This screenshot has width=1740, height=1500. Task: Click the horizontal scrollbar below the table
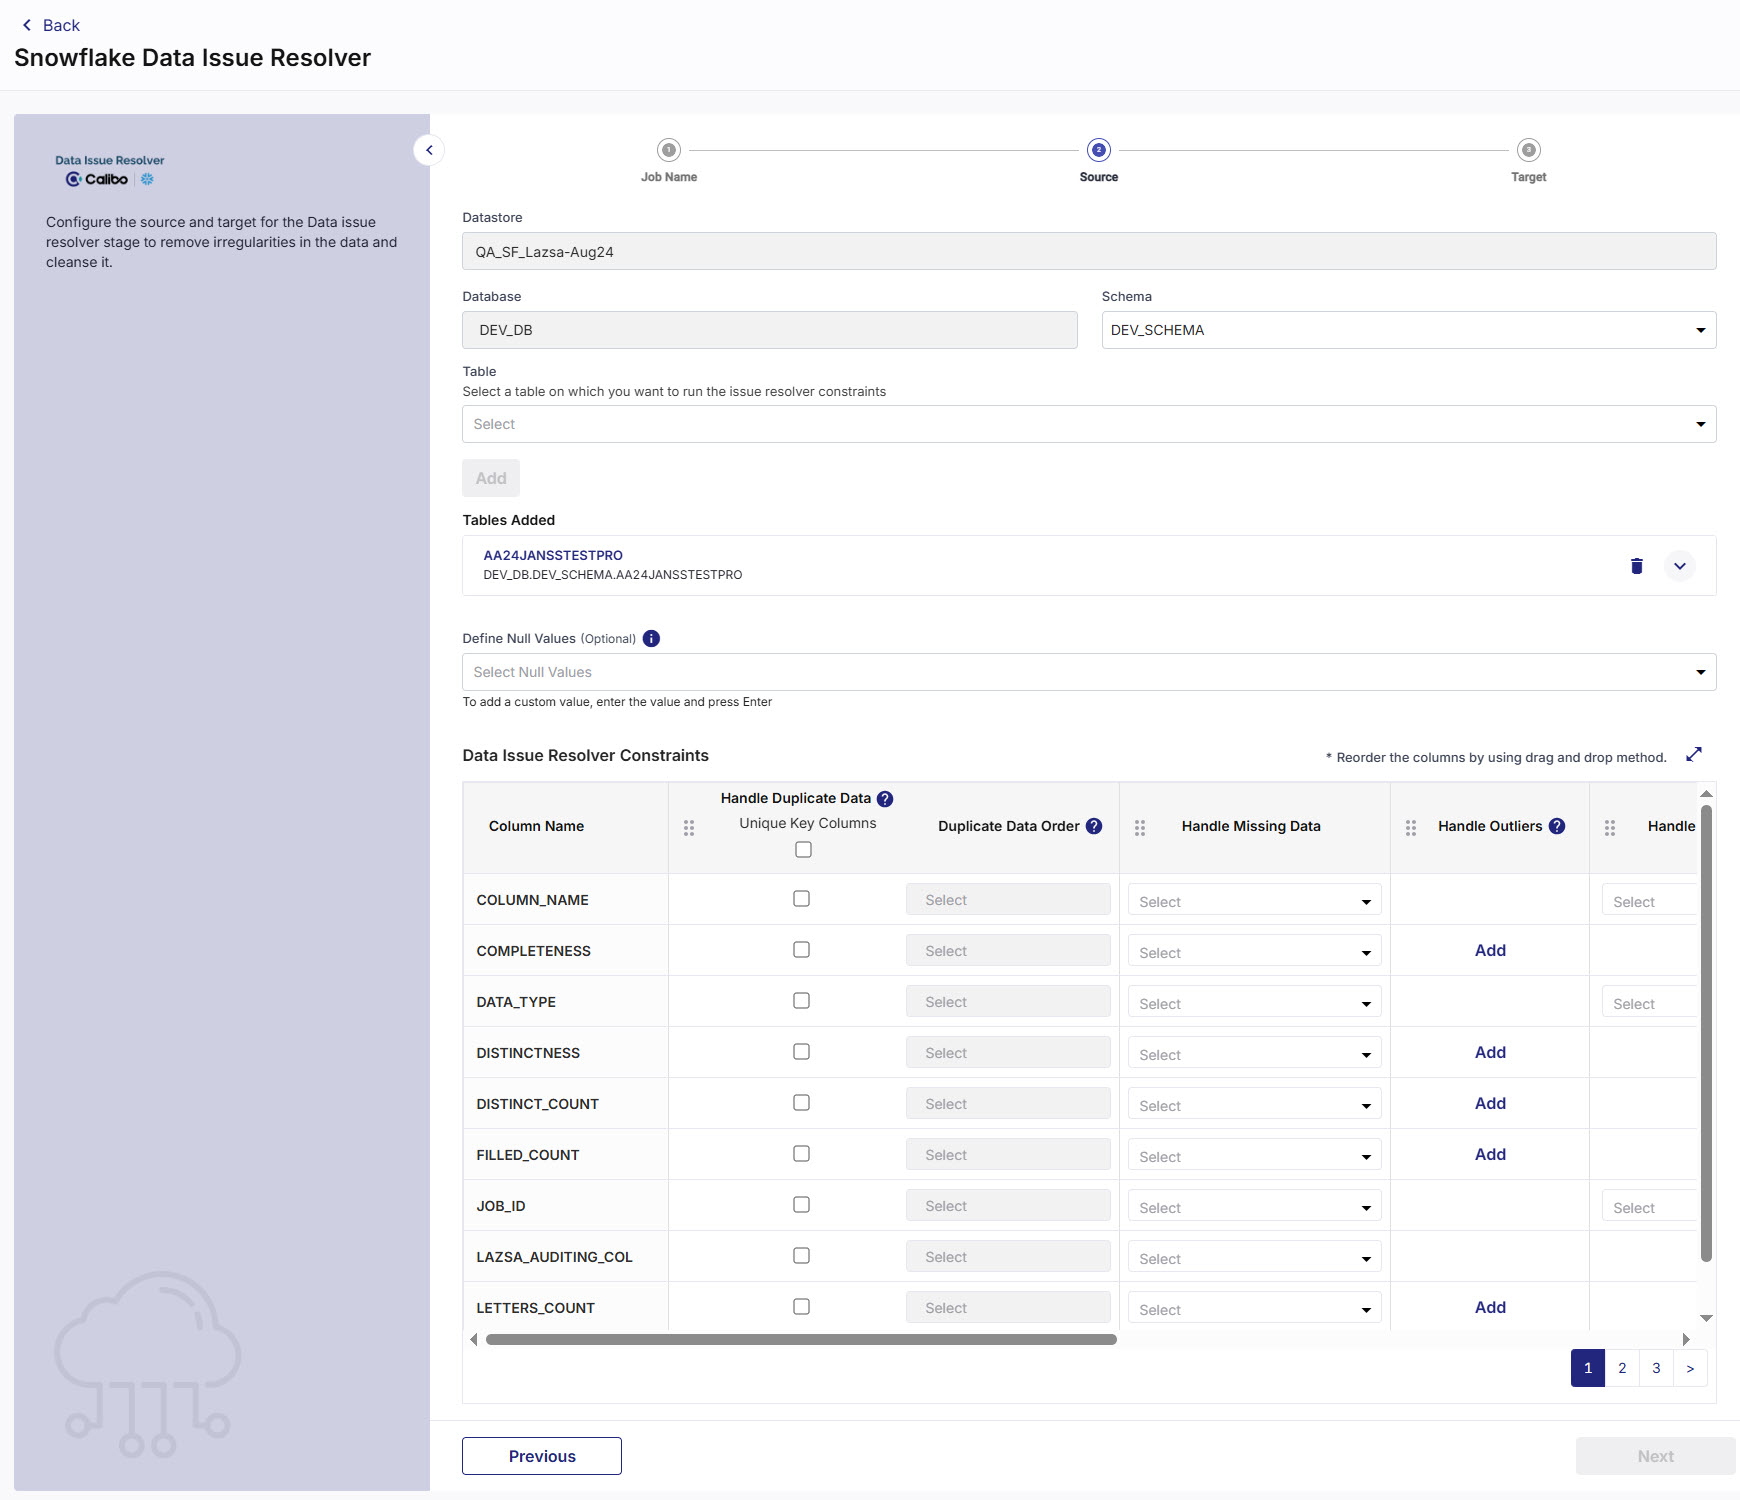(800, 1339)
